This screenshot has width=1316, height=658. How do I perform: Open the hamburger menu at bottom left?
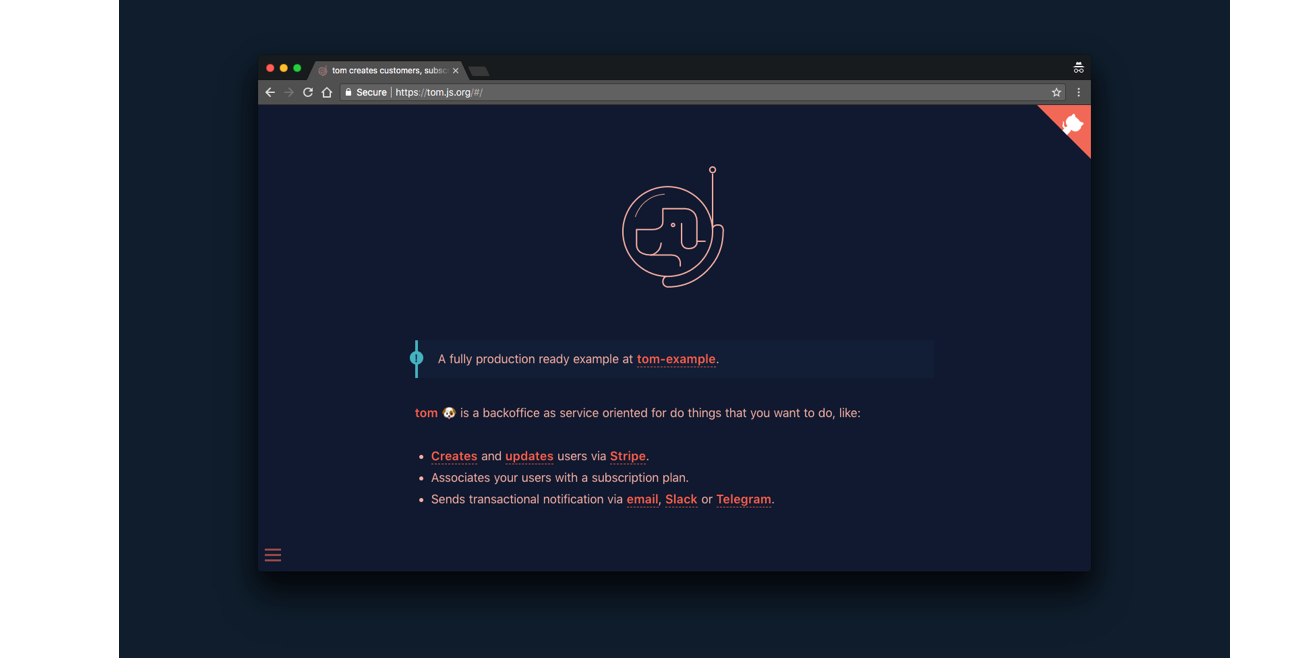click(x=272, y=554)
